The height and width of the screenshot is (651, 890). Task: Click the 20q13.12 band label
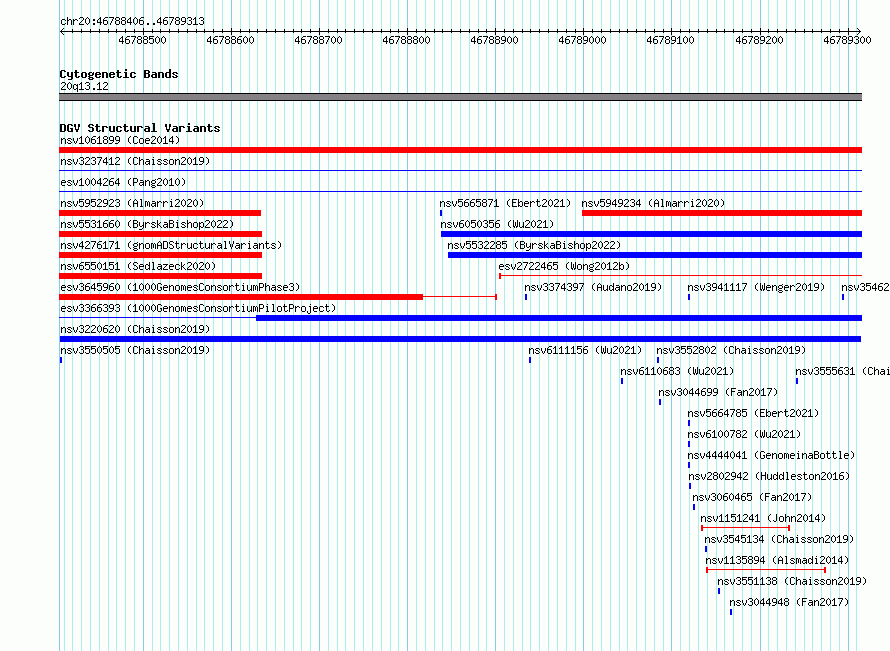click(x=84, y=86)
